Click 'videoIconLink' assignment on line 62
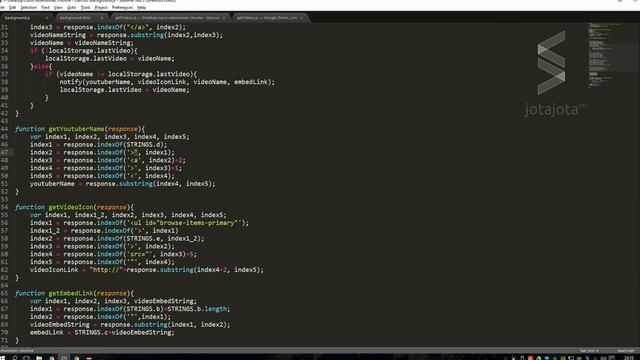Screen dimensions: 640x360 coord(54,270)
